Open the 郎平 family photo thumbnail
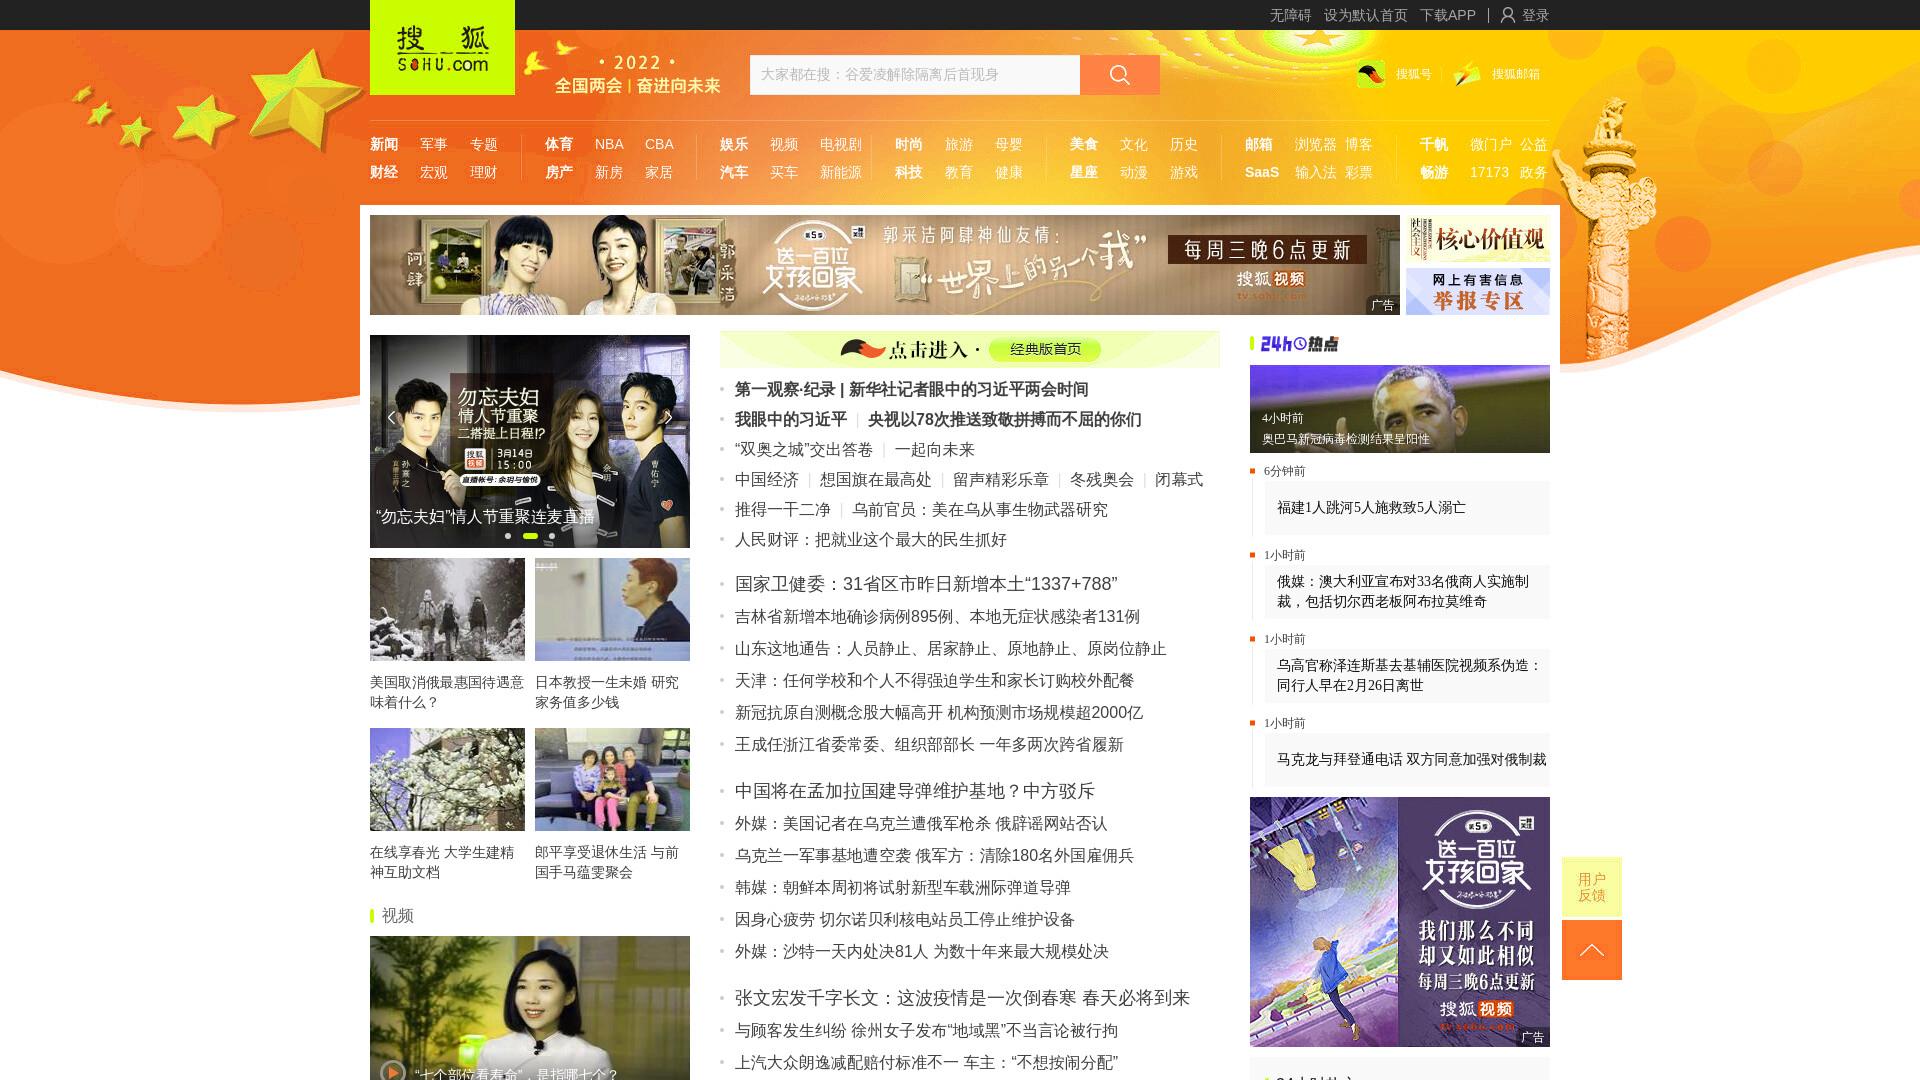The height and width of the screenshot is (1080, 1920). 612,779
